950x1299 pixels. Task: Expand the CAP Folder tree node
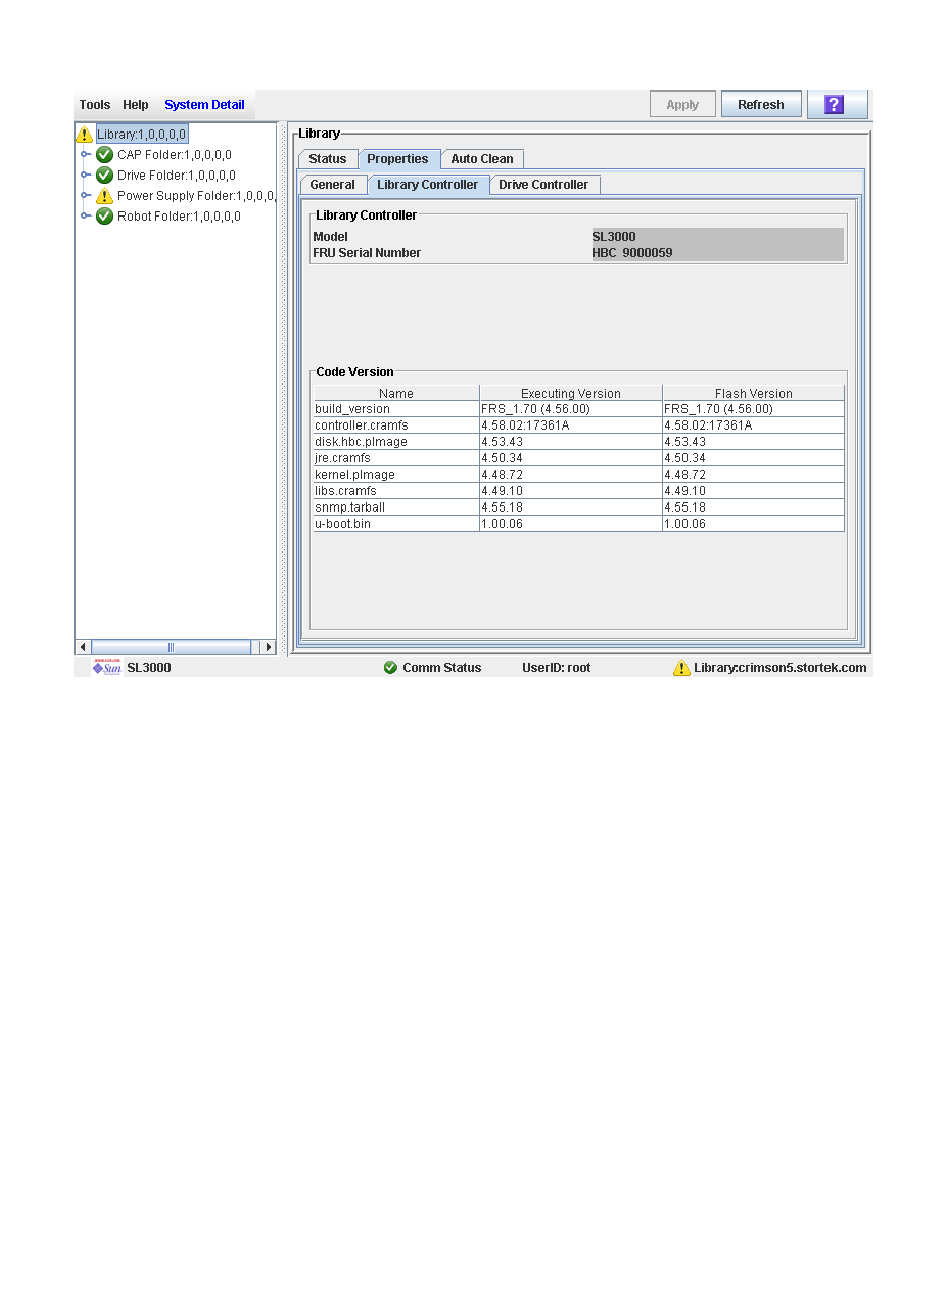86,155
